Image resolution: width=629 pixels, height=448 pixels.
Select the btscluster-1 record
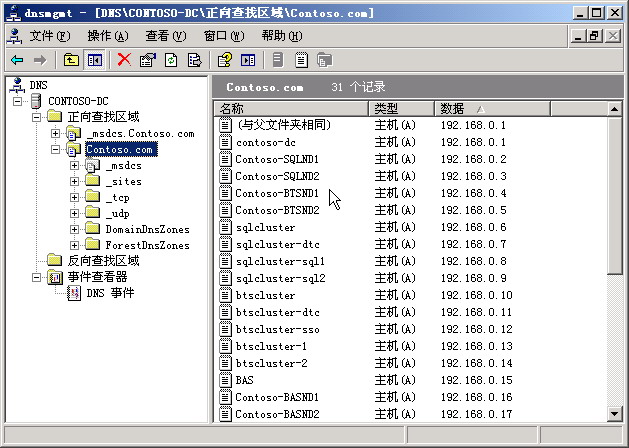(271, 346)
